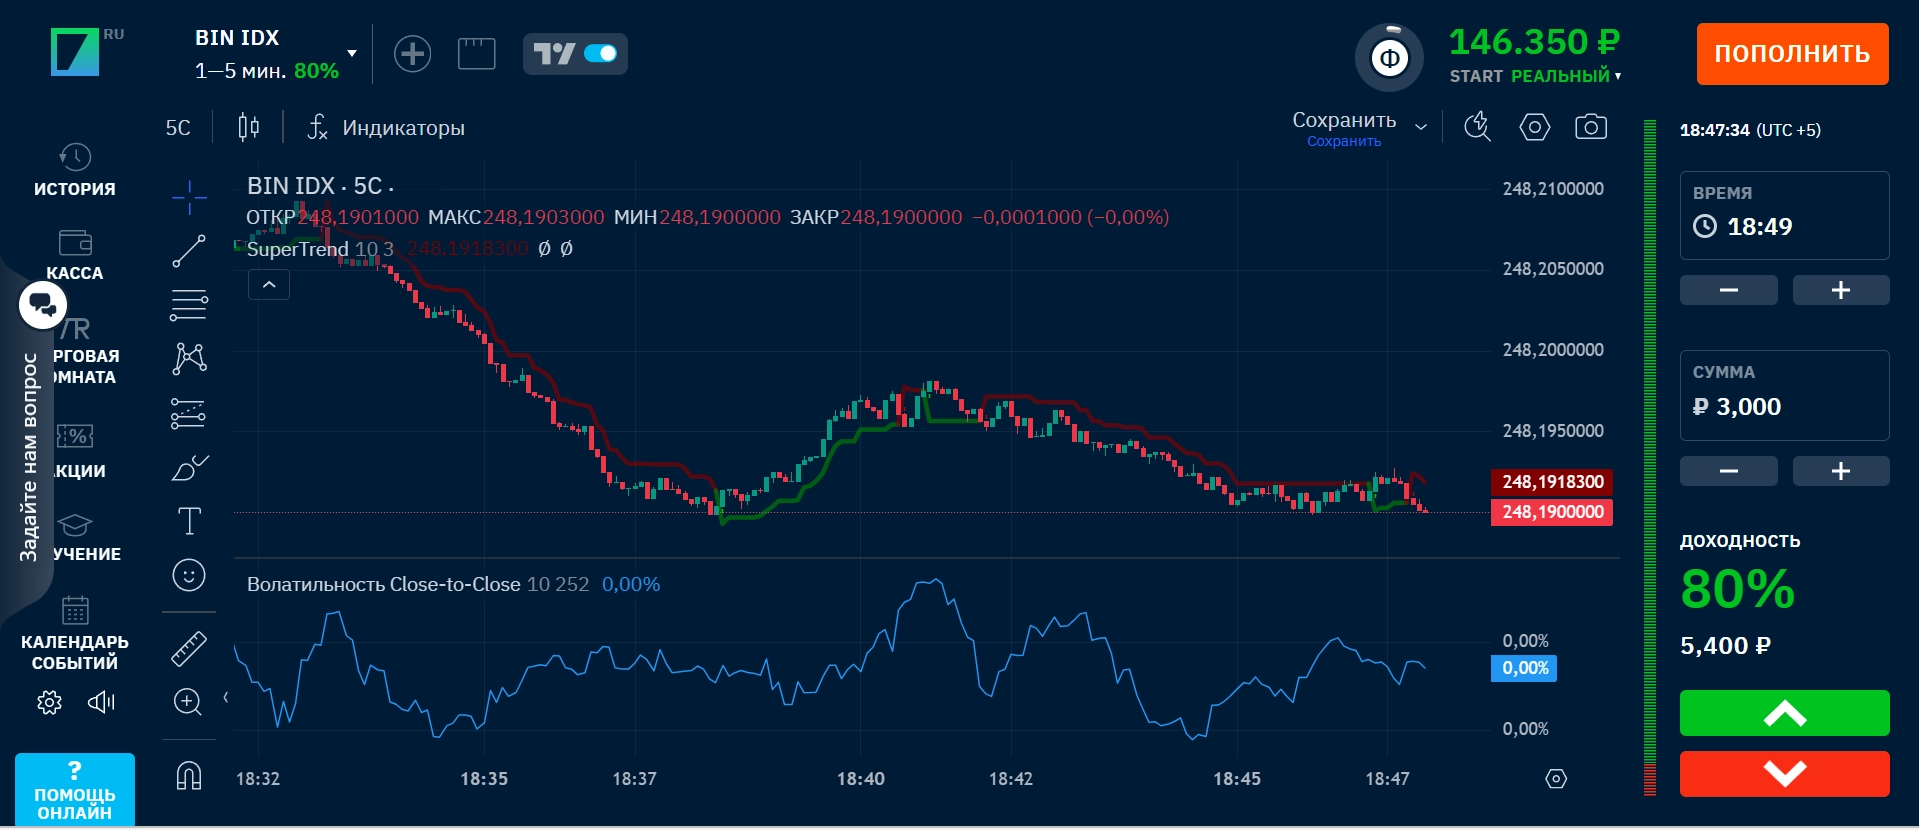
Task: Take a chart snapshot with camera icon
Action: [x=1590, y=127]
